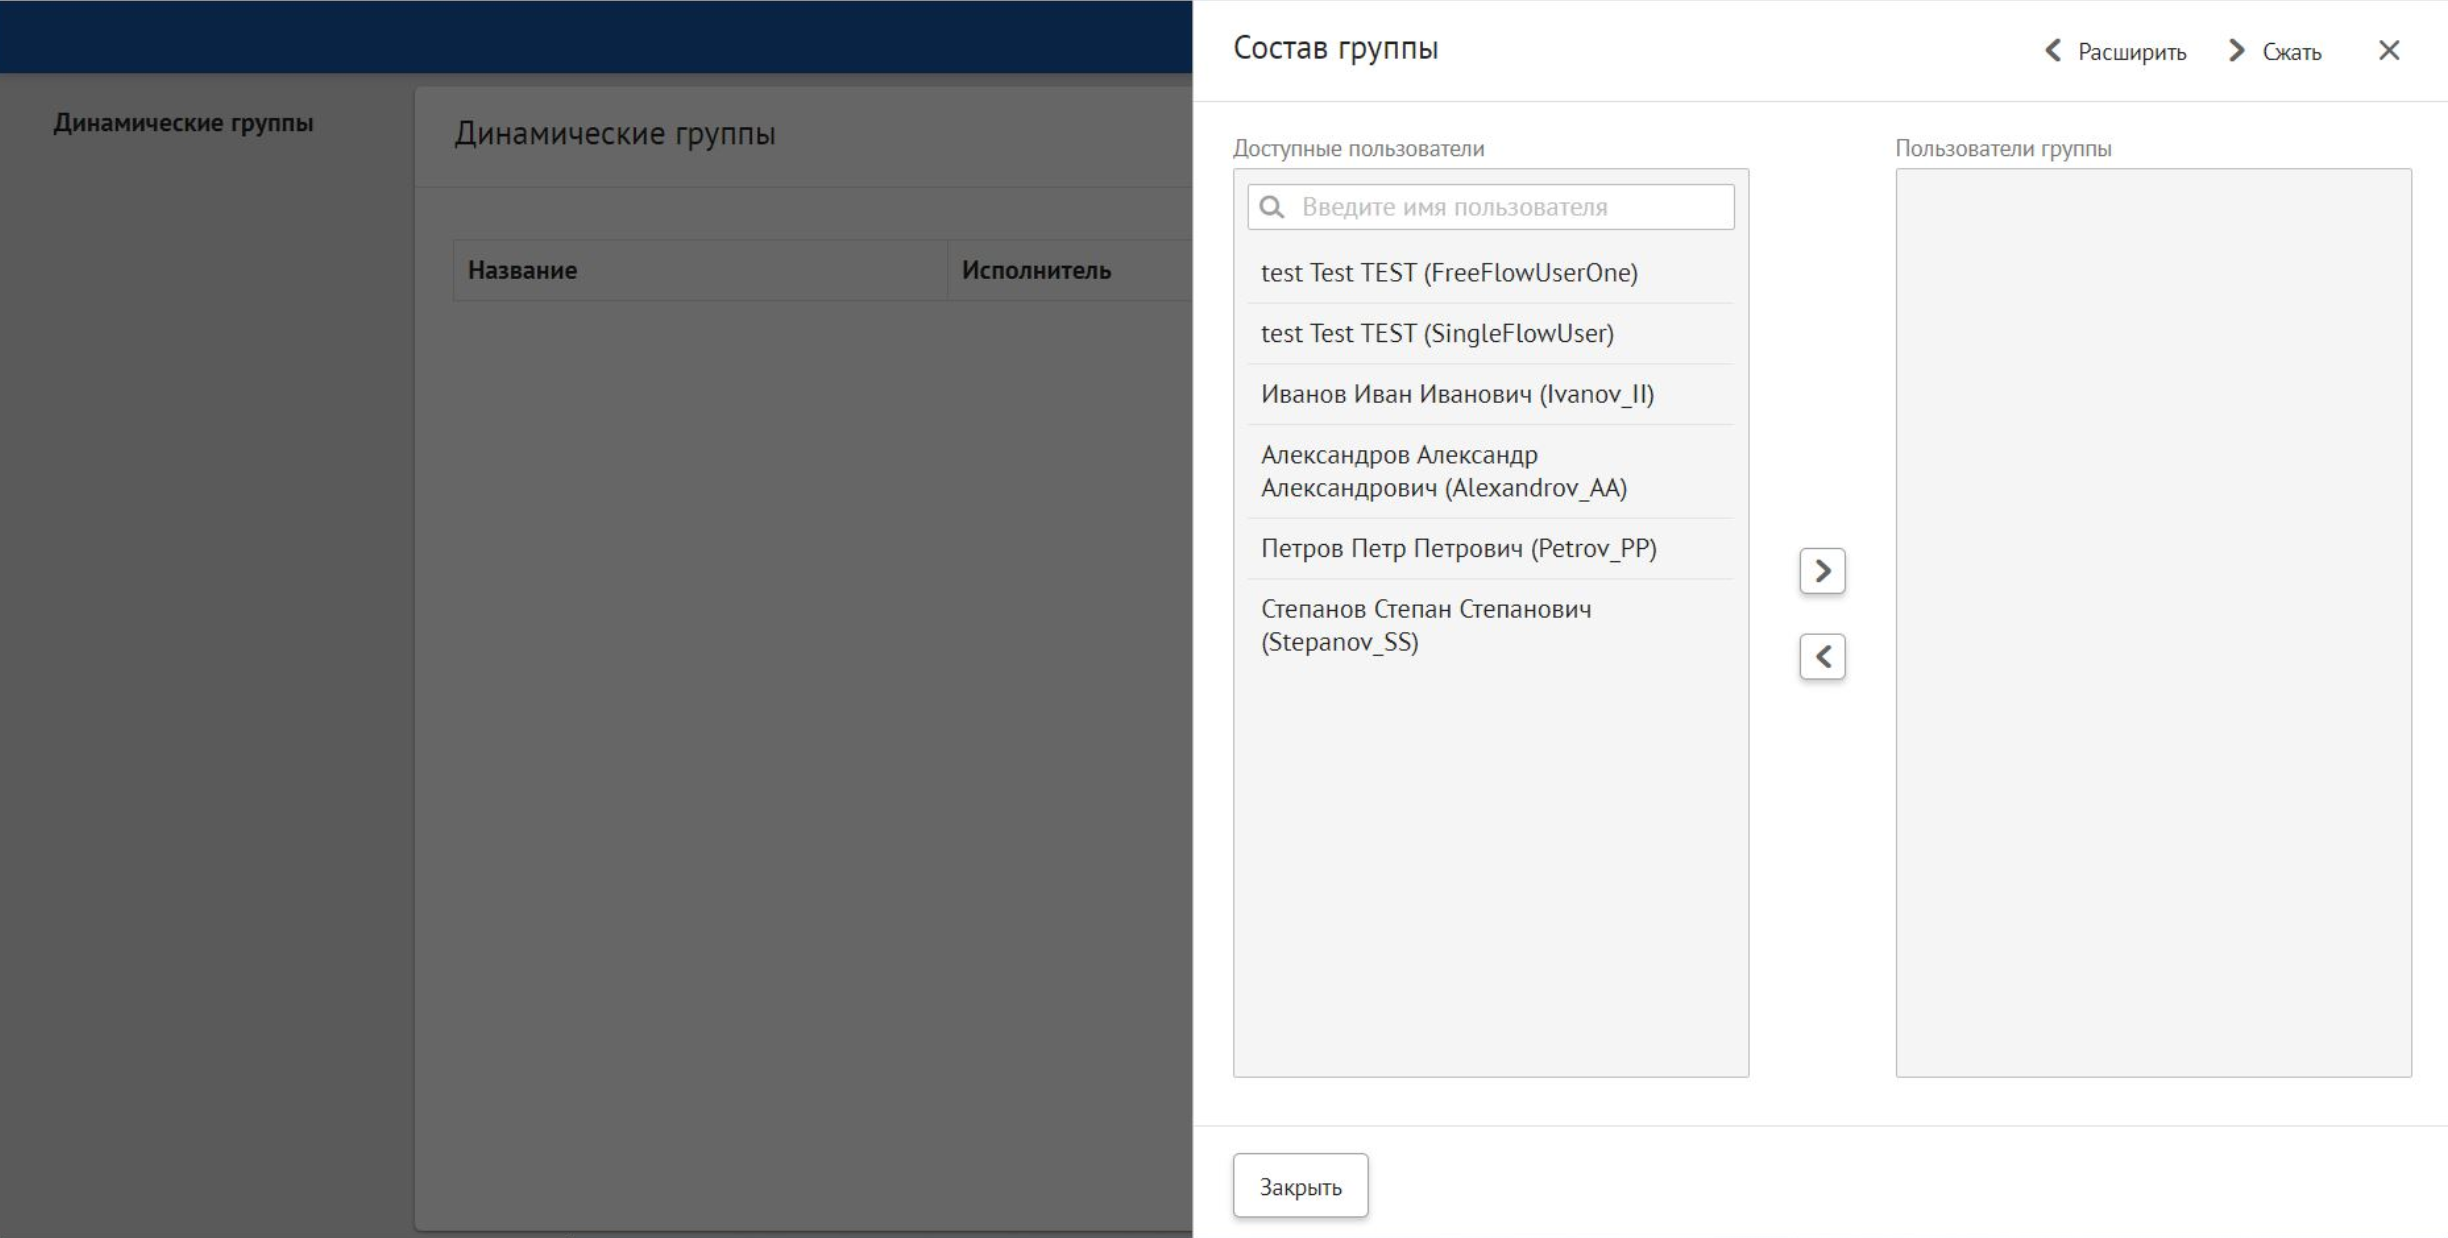The height and width of the screenshot is (1238, 2448).
Task: Select Степанов Степан Степанович entry
Action: coord(1425,625)
